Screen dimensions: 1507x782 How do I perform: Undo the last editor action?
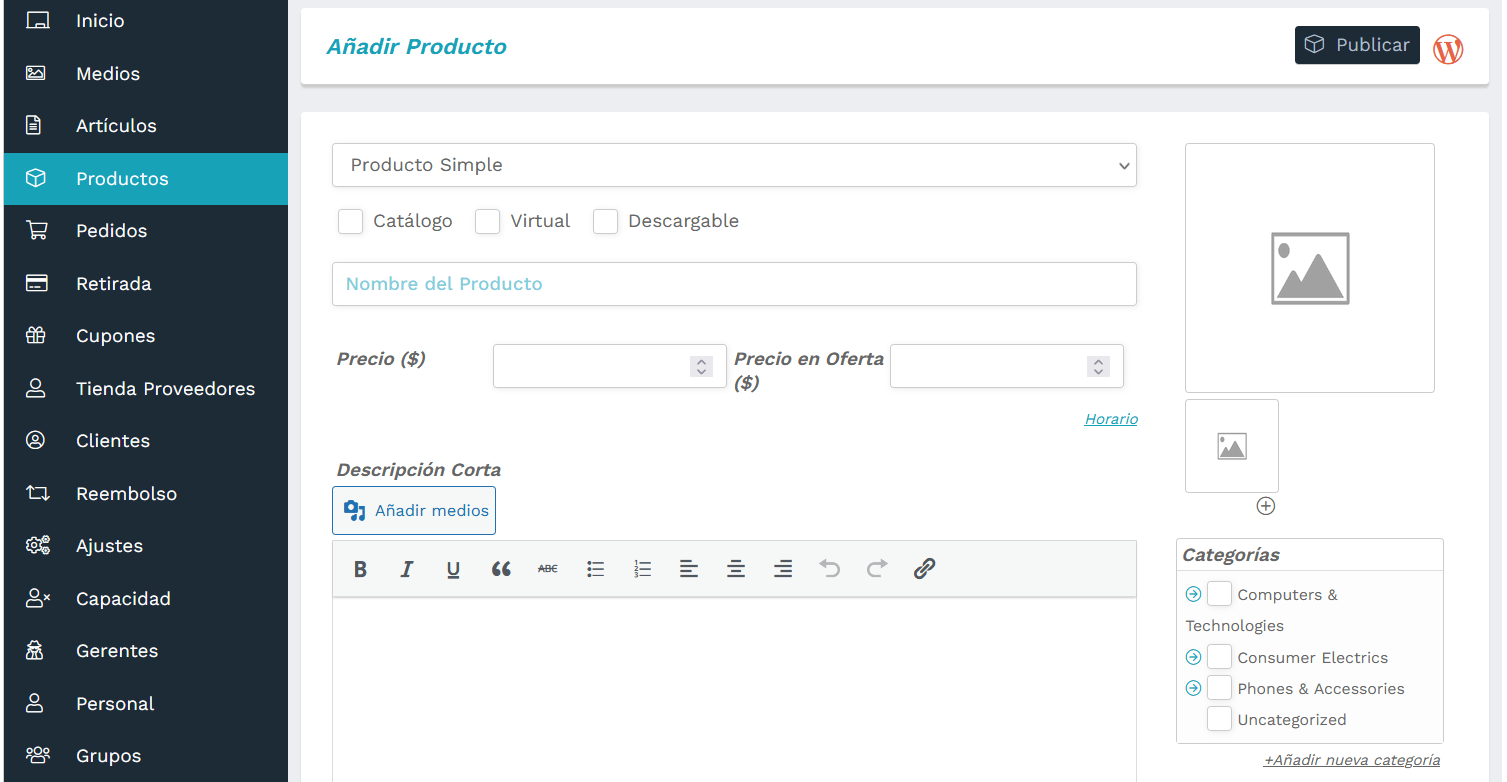point(829,569)
